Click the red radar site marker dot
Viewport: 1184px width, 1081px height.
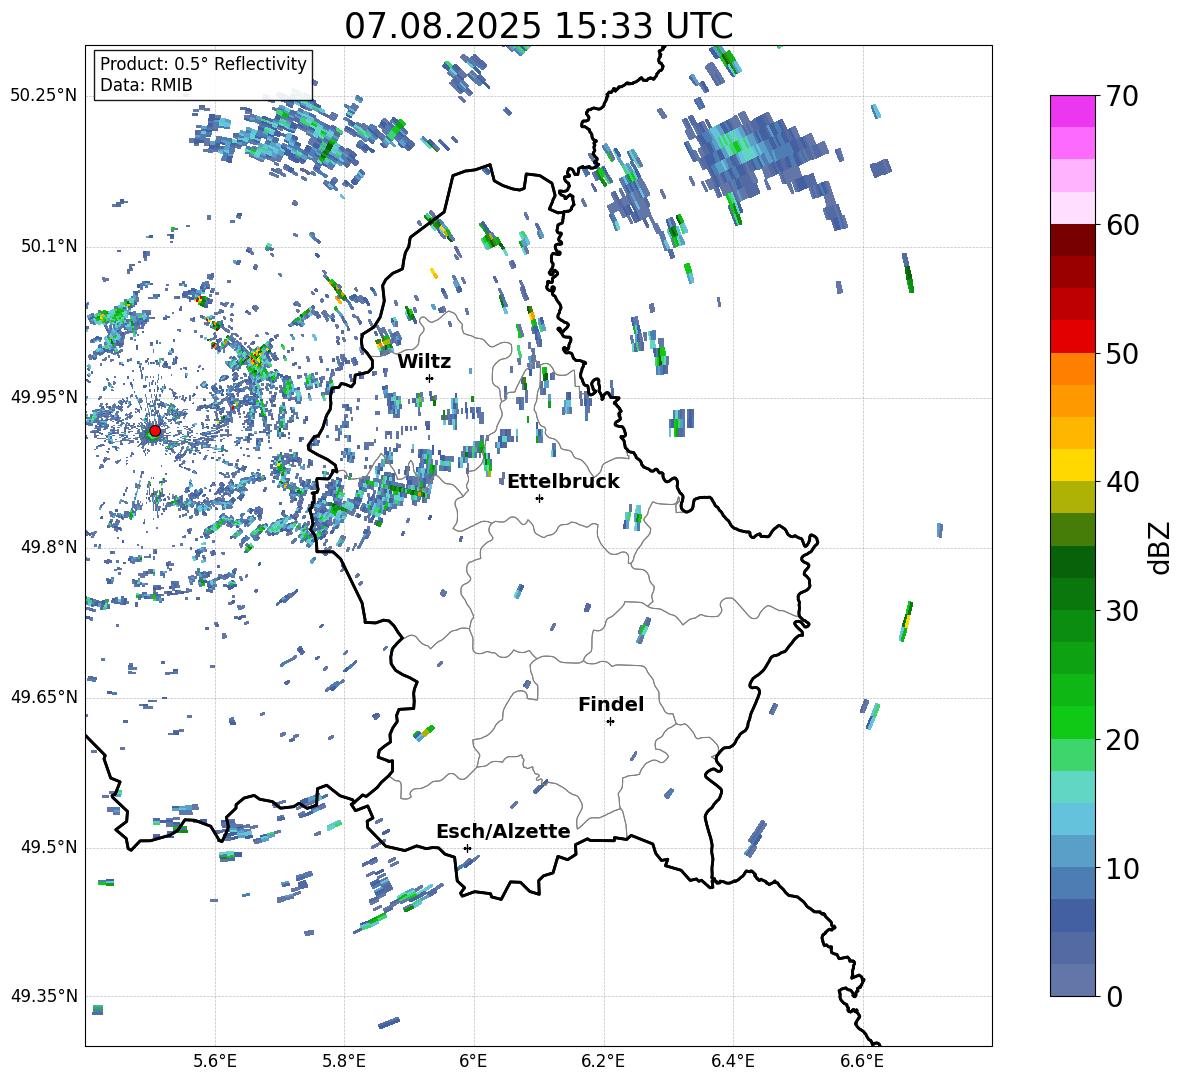tap(155, 430)
